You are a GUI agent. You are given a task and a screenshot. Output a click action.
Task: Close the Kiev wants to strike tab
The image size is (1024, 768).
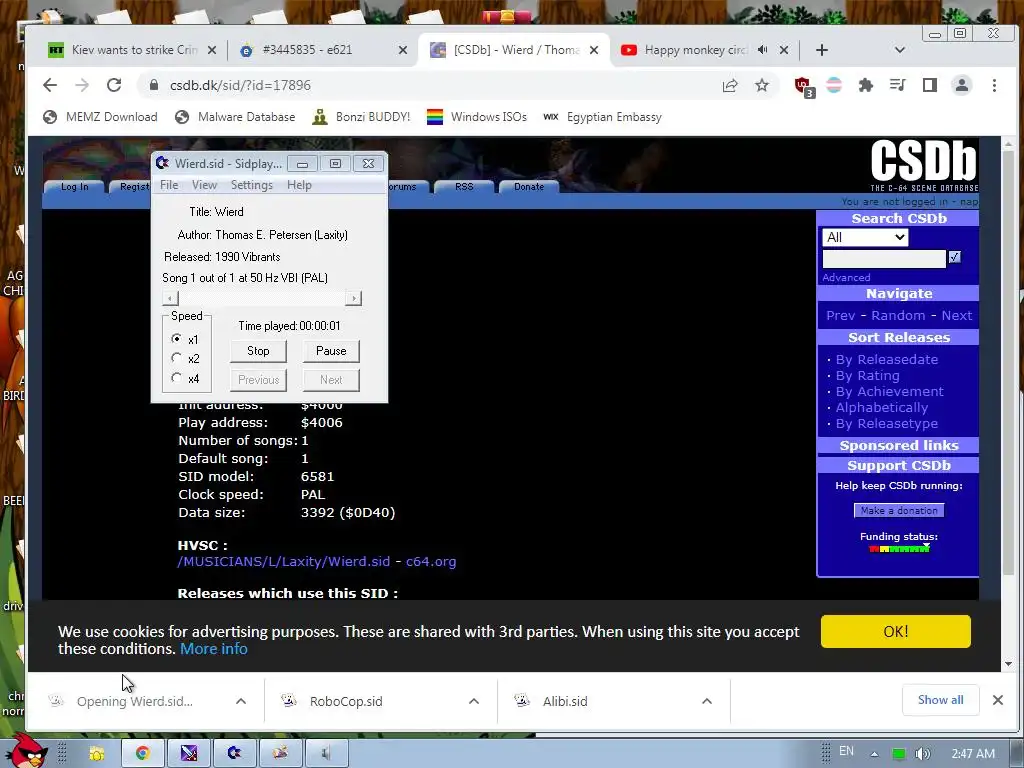coord(212,50)
